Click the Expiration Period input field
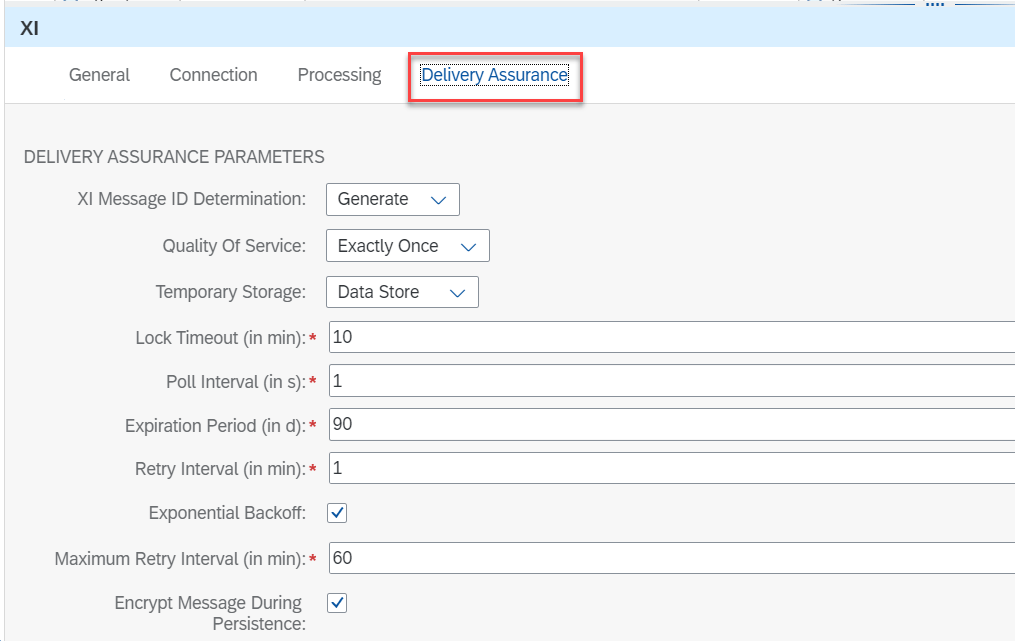Screen dimensions: 1015x641 point(670,424)
